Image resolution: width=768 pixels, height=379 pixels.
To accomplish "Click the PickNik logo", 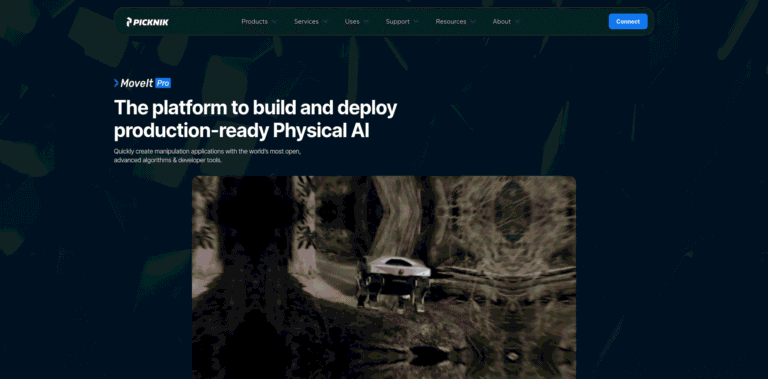I will click(x=147, y=22).
